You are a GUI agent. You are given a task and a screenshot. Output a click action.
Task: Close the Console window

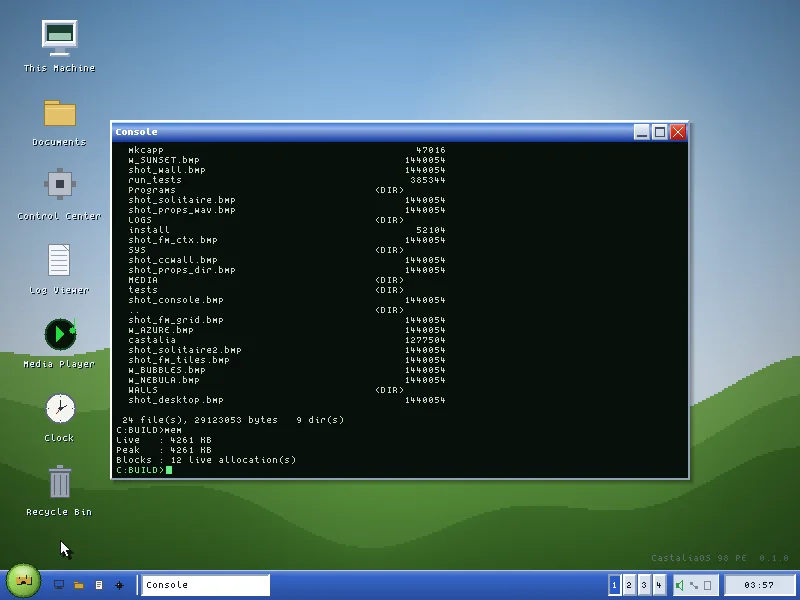click(x=678, y=132)
